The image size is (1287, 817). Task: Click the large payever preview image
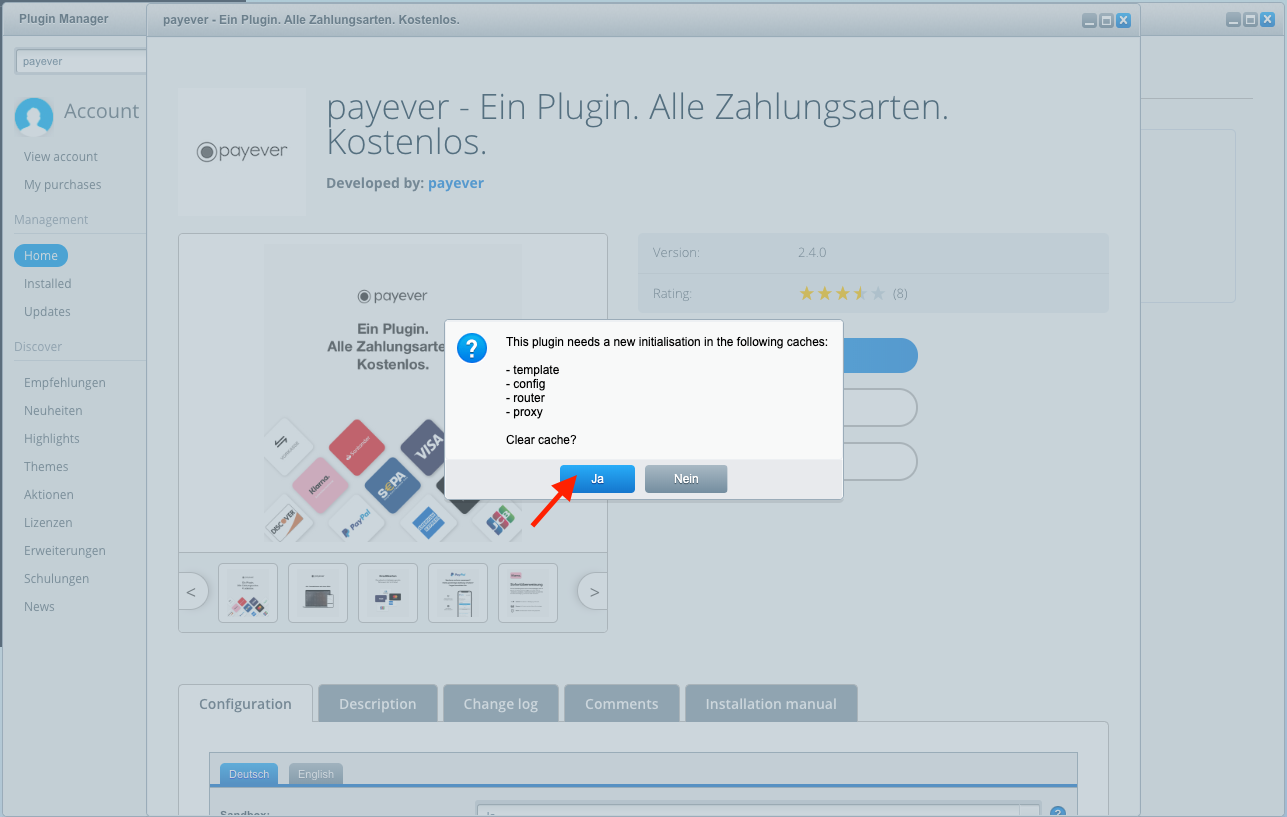coord(393,393)
